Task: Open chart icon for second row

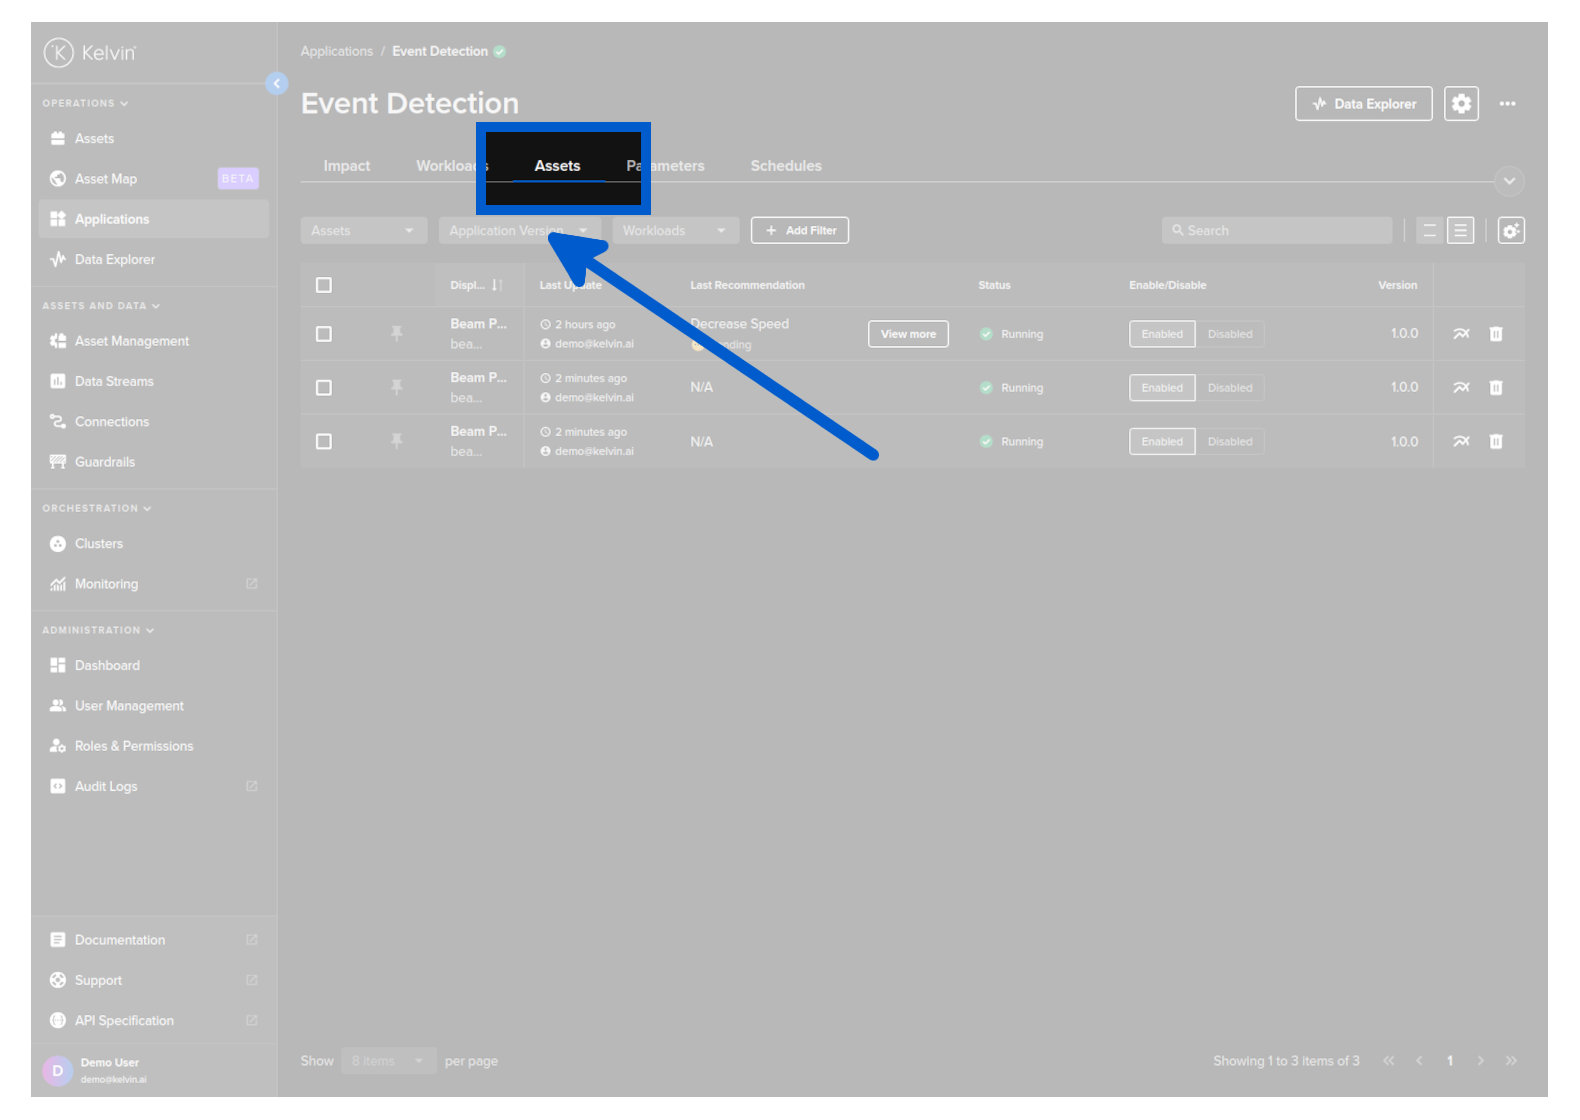Action: pyautogui.click(x=1461, y=388)
